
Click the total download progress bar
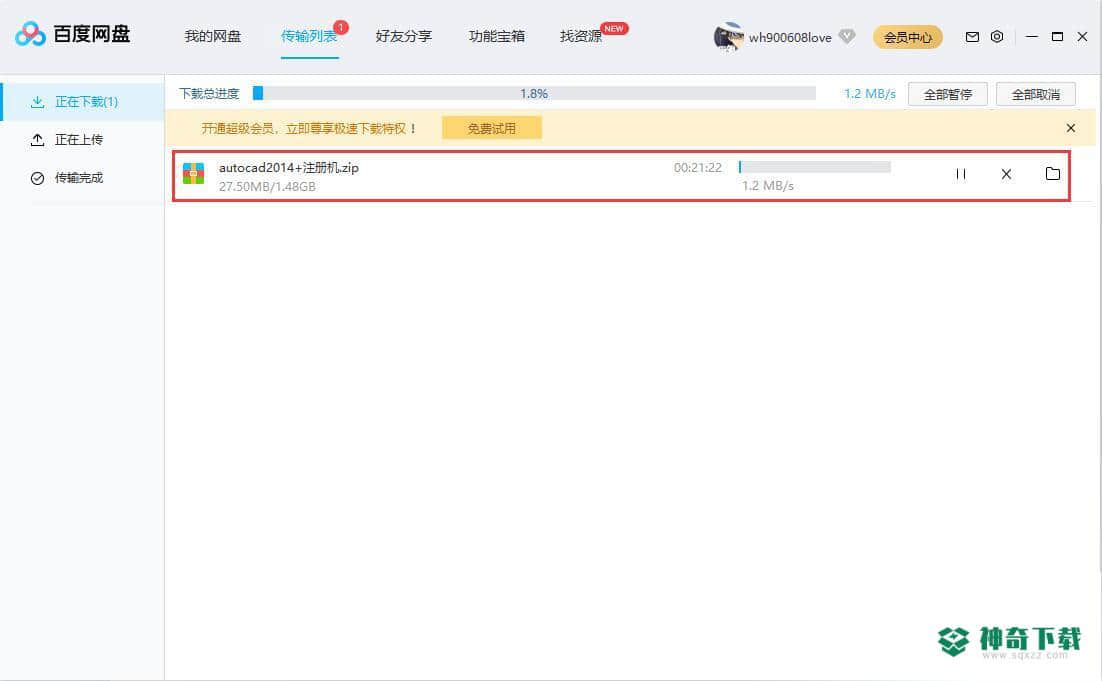[x=534, y=93]
